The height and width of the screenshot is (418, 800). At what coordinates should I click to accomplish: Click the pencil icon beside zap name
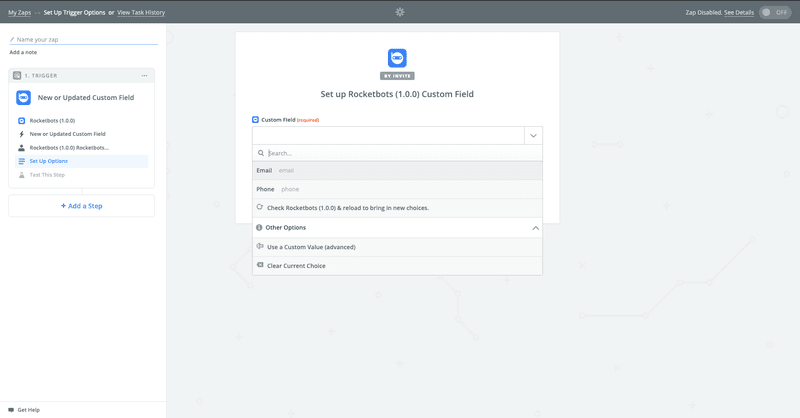pyautogui.click(x=12, y=39)
